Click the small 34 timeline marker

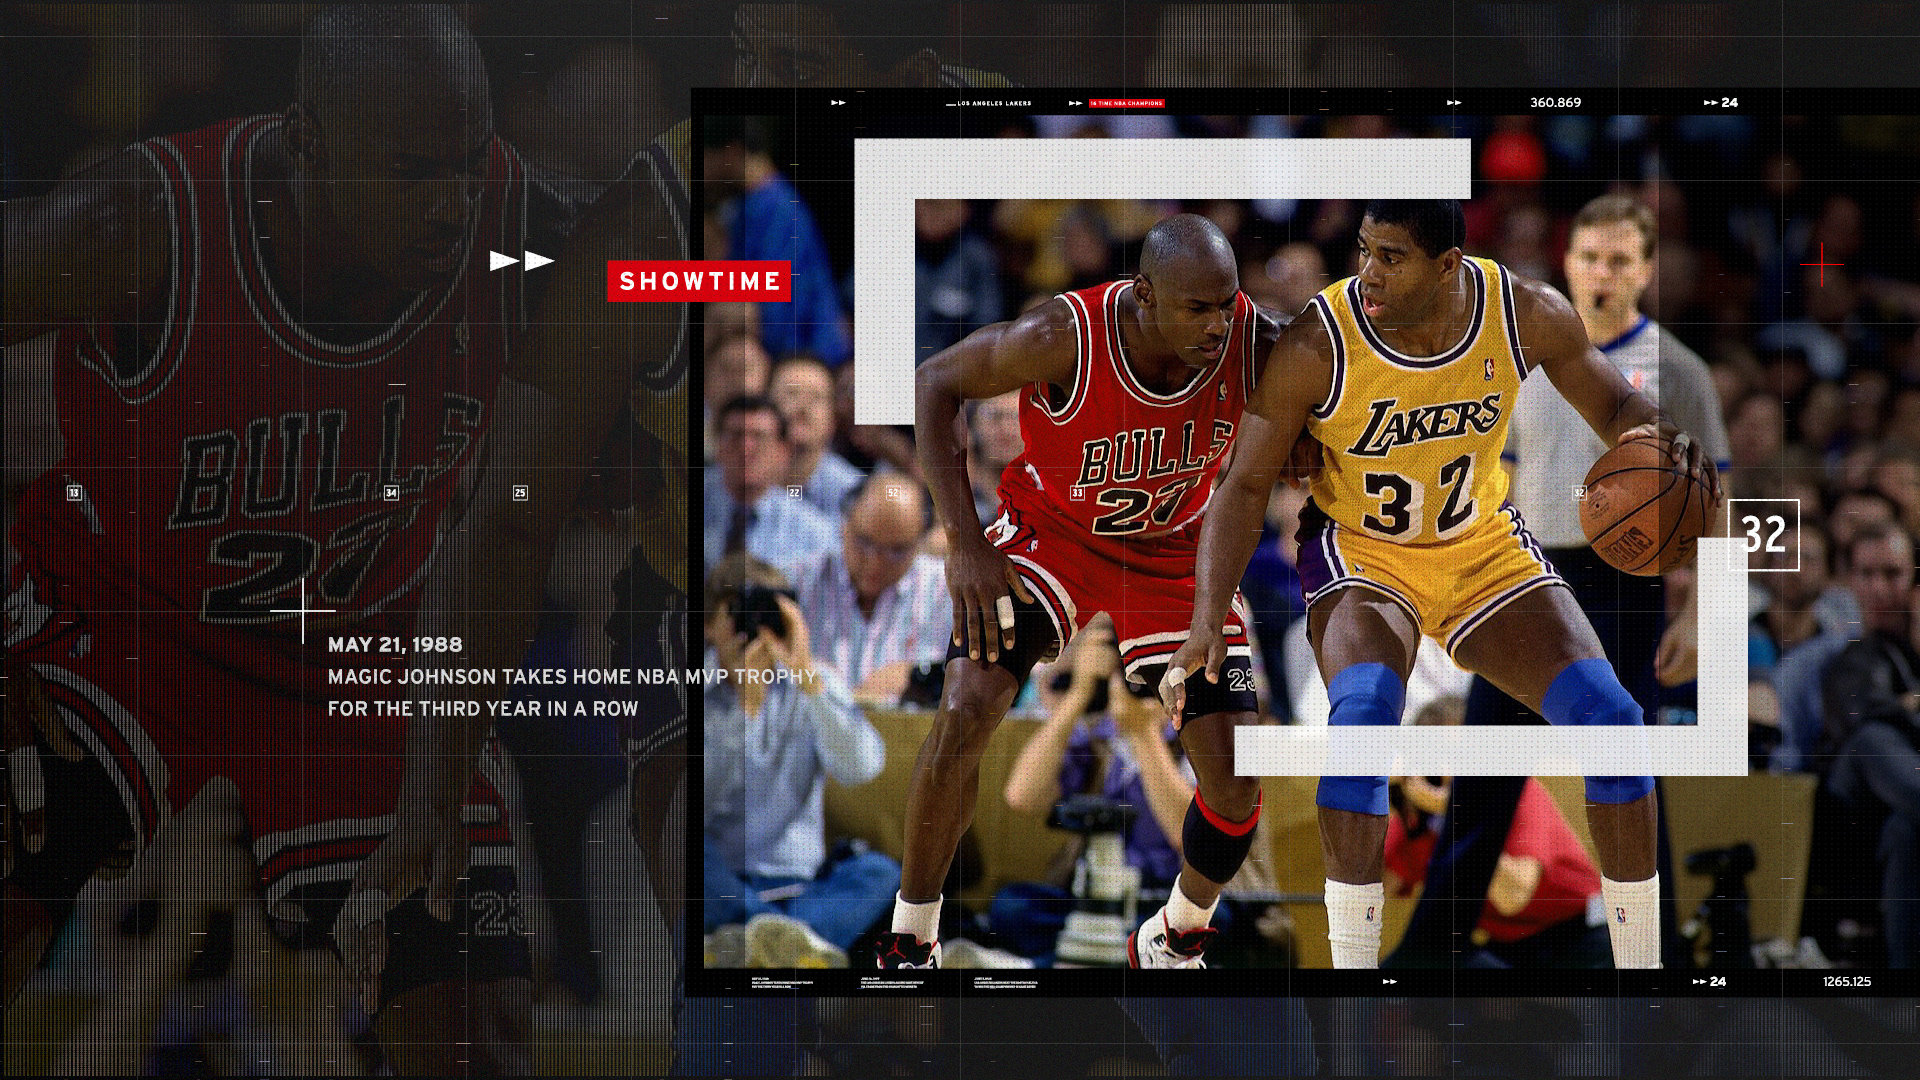tap(391, 492)
